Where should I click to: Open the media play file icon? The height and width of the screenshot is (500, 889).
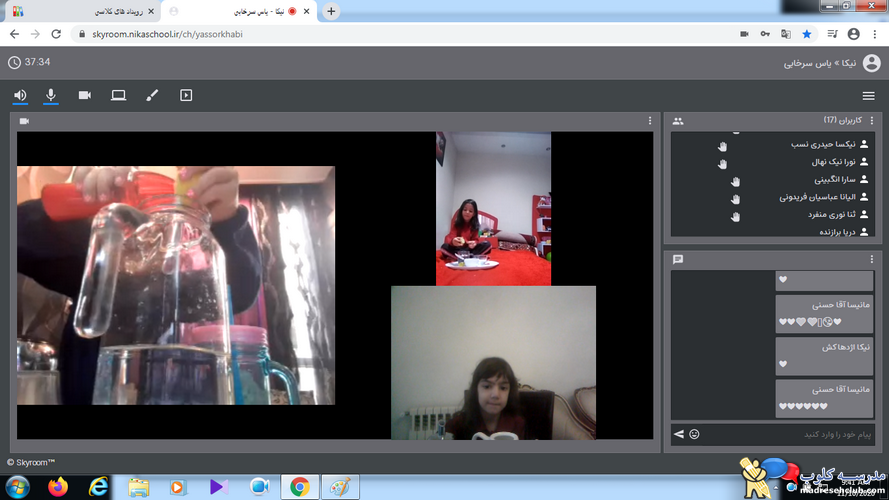186,95
